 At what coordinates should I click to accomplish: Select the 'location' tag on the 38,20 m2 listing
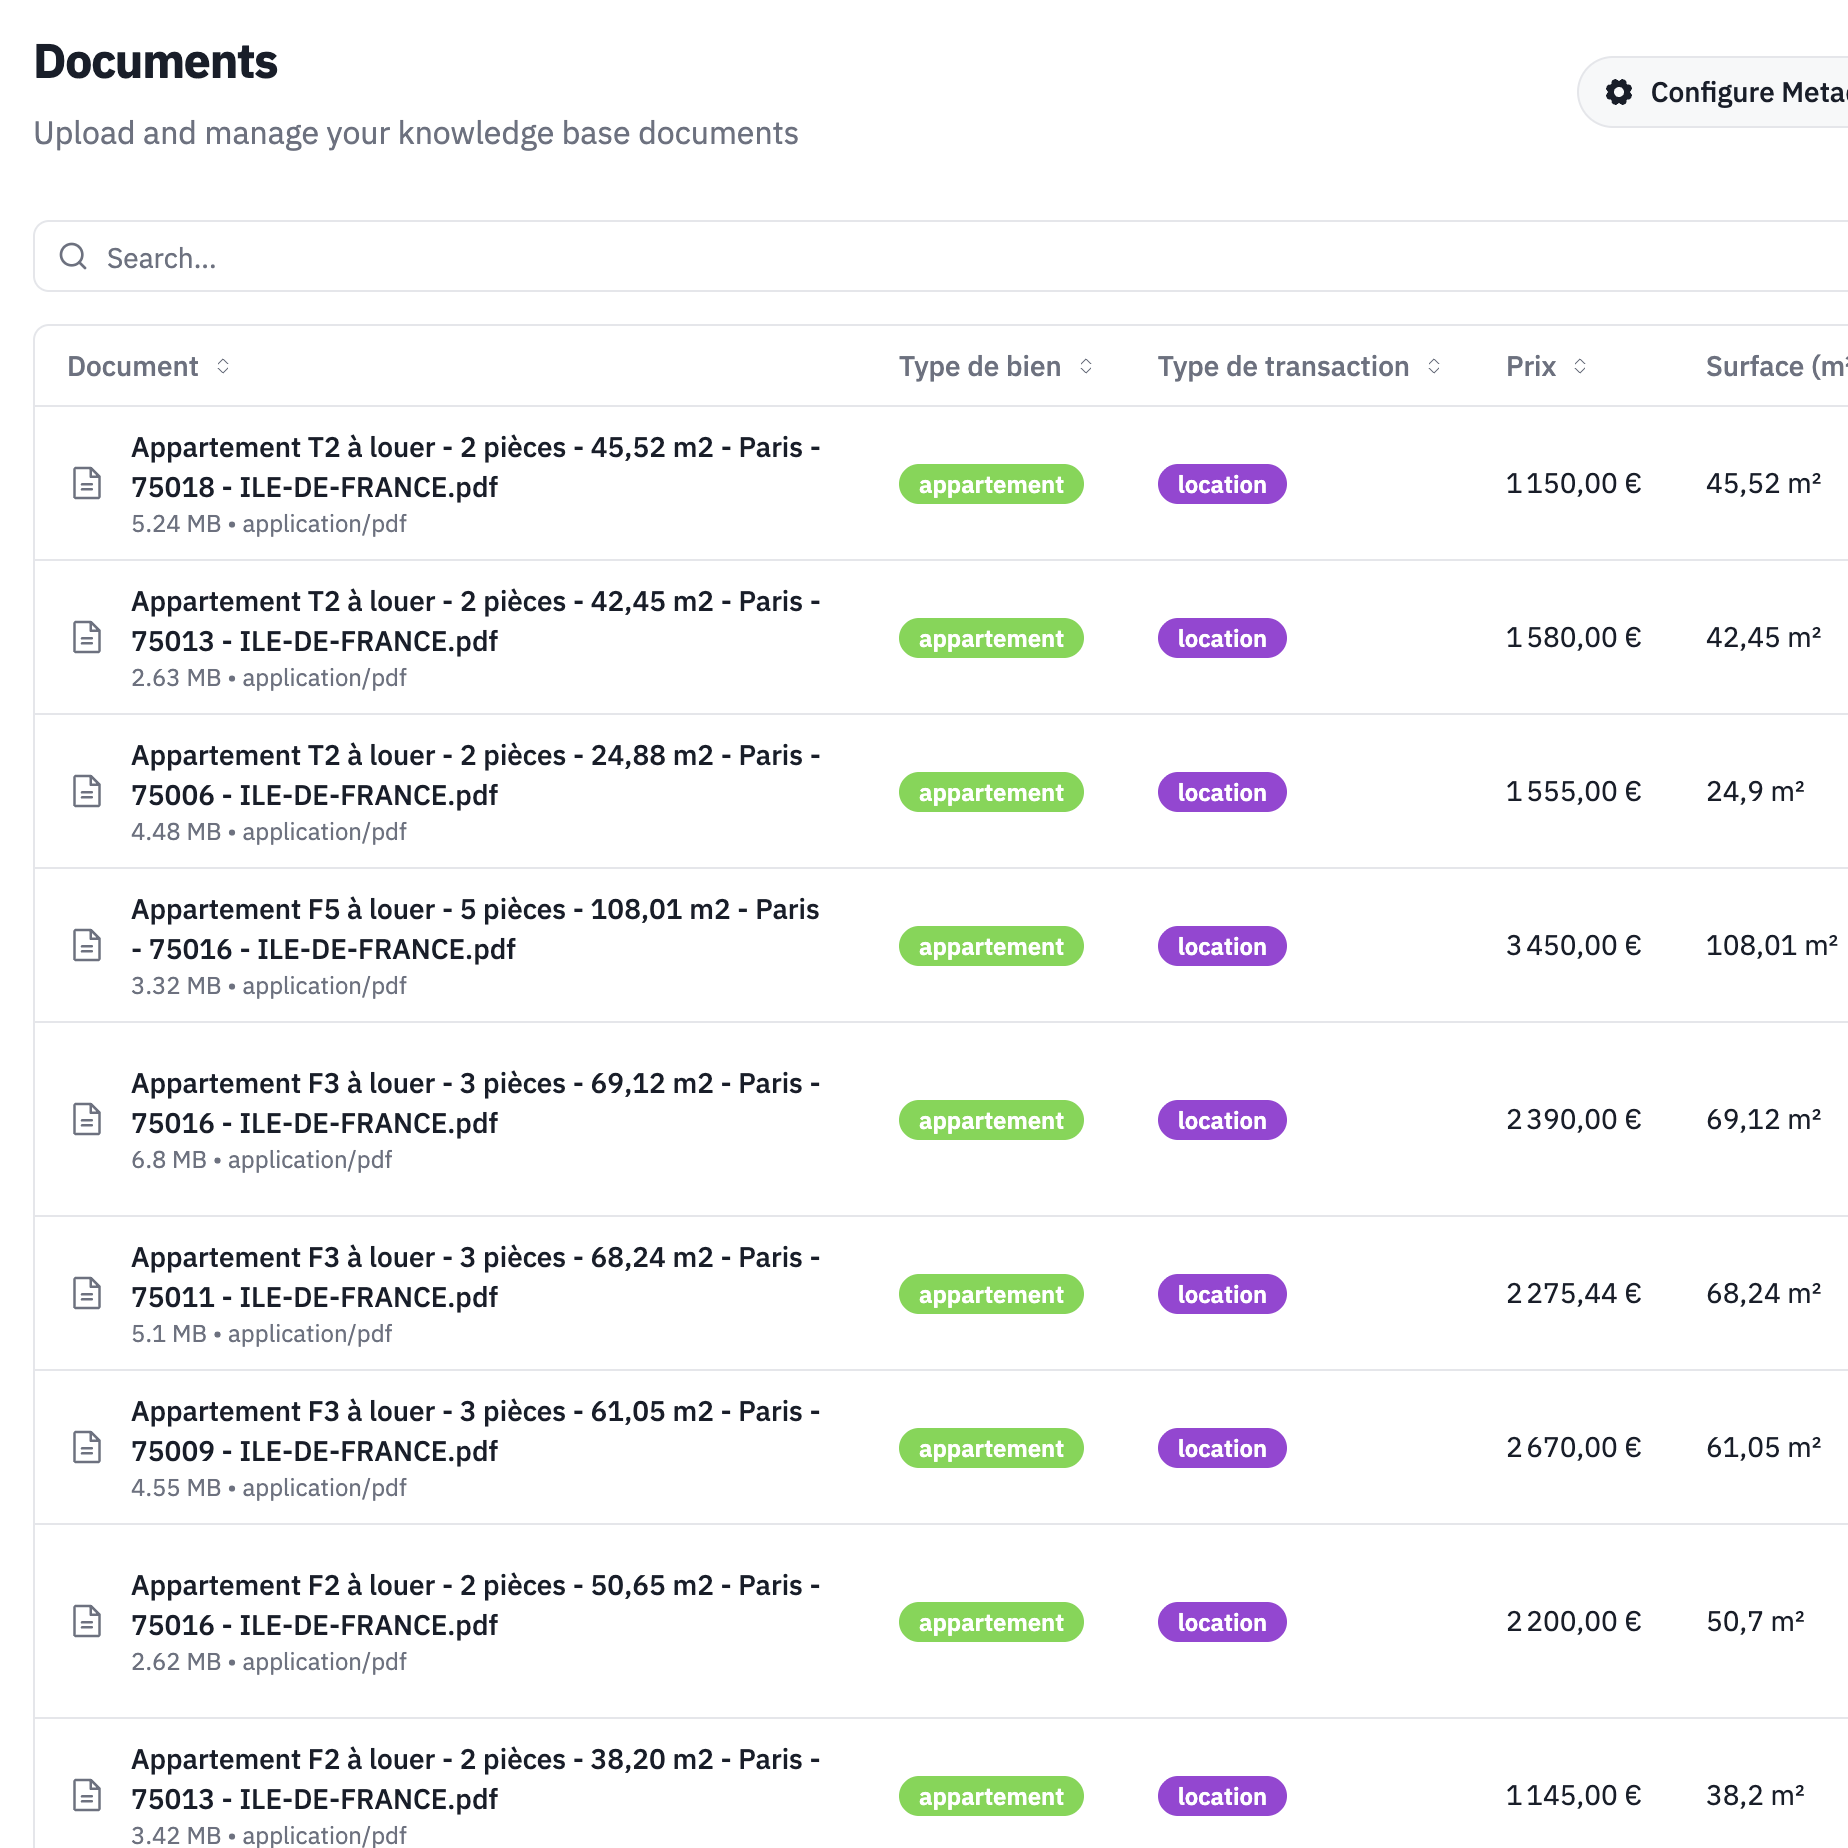pyautogui.click(x=1221, y=1796)
